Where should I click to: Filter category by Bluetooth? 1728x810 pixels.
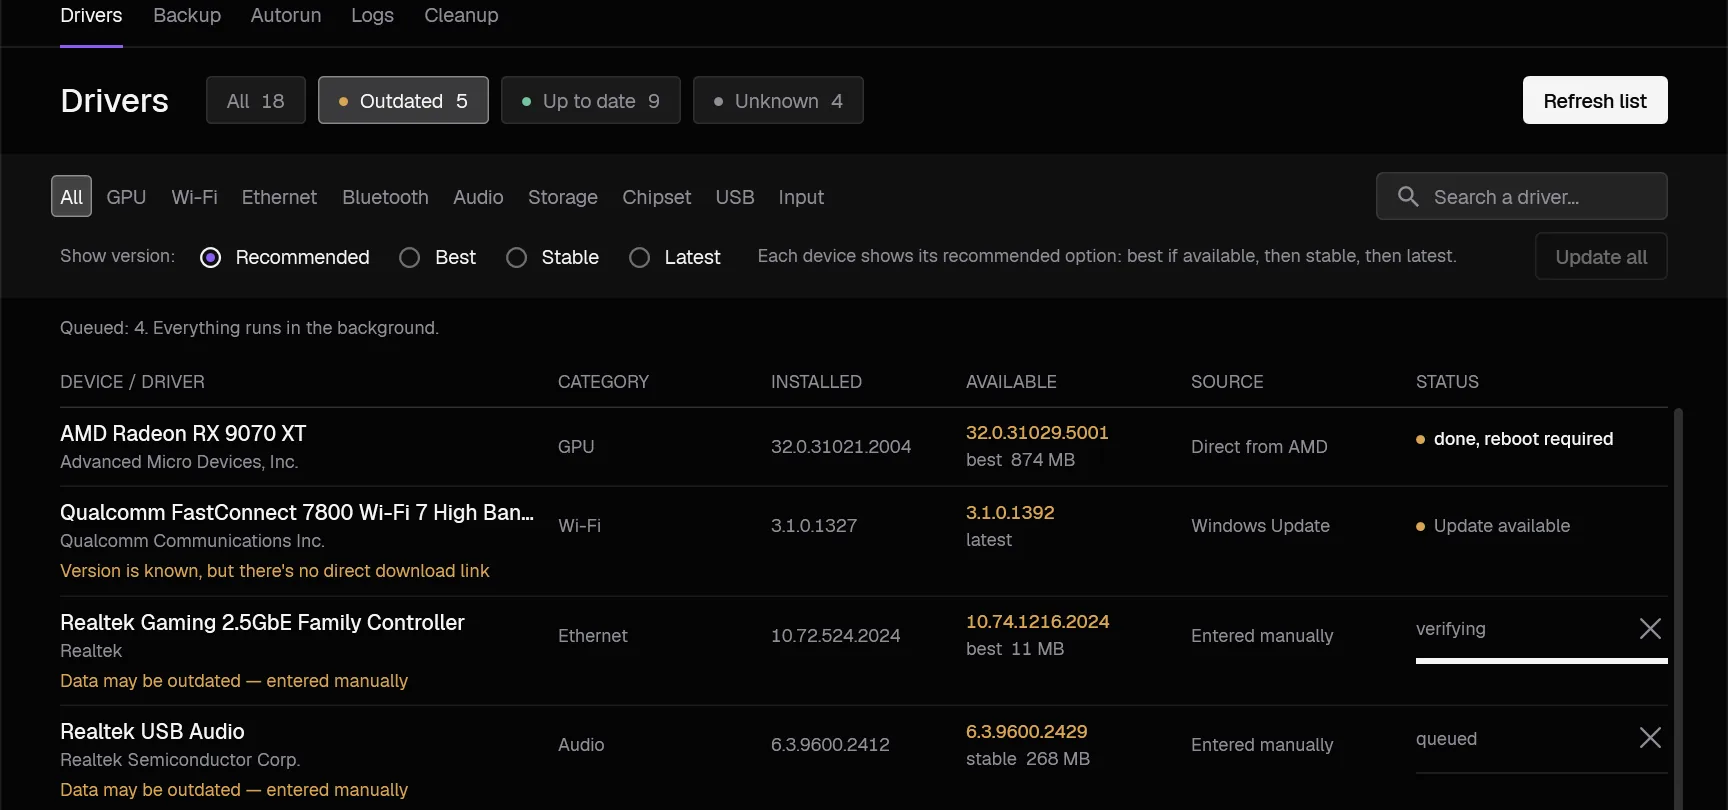(385, 197)
